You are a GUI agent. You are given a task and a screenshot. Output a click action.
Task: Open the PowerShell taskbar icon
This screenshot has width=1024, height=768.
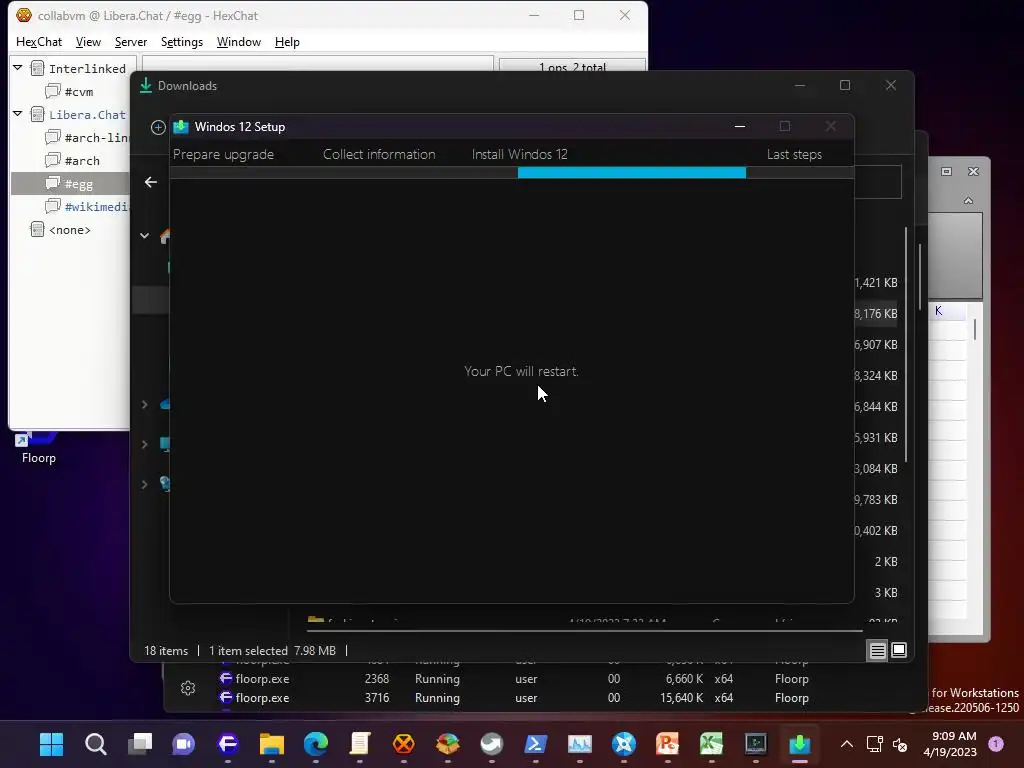coord(536,744)
